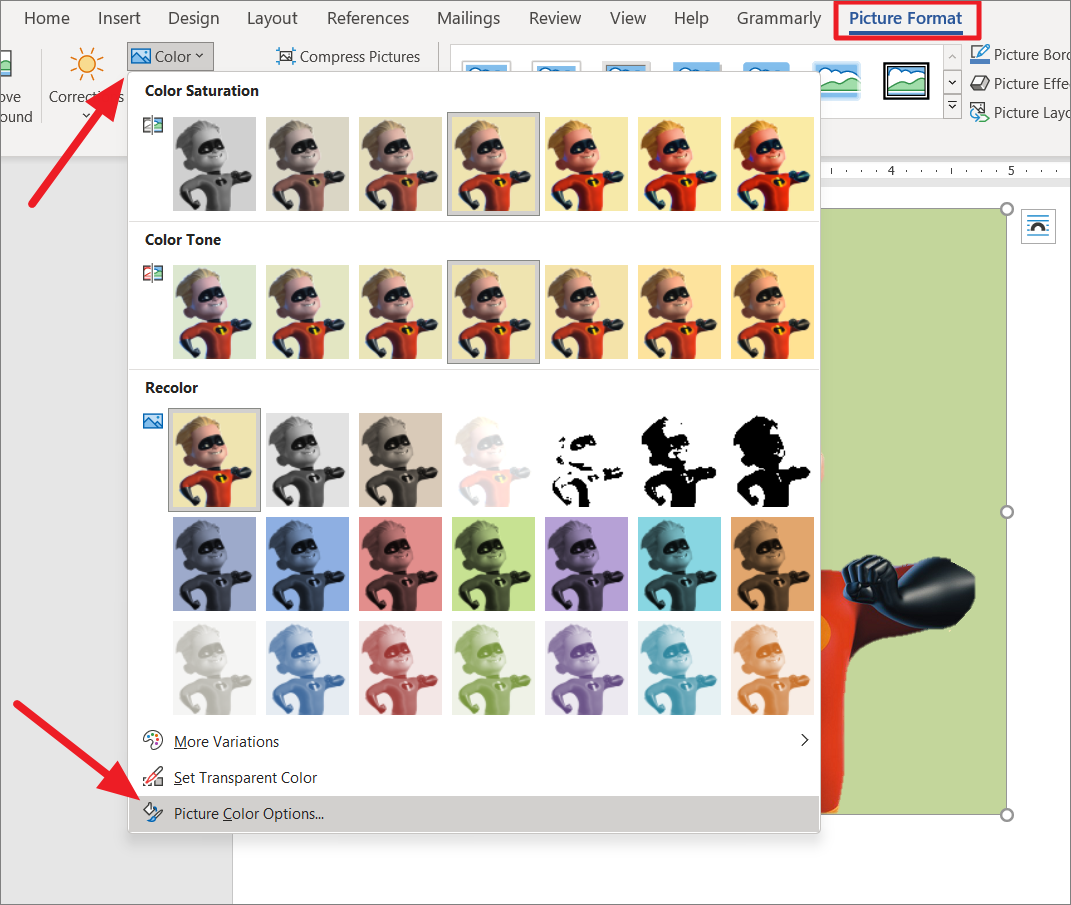Apply the light orange recolor thumbnail

(x=773, y=668)
